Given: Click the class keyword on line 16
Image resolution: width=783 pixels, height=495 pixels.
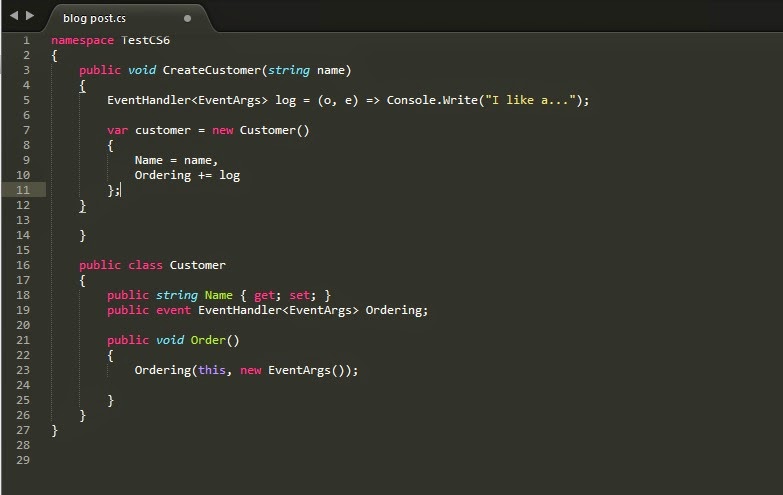Looking at the screenshot, I should click(x=145, y=265).
